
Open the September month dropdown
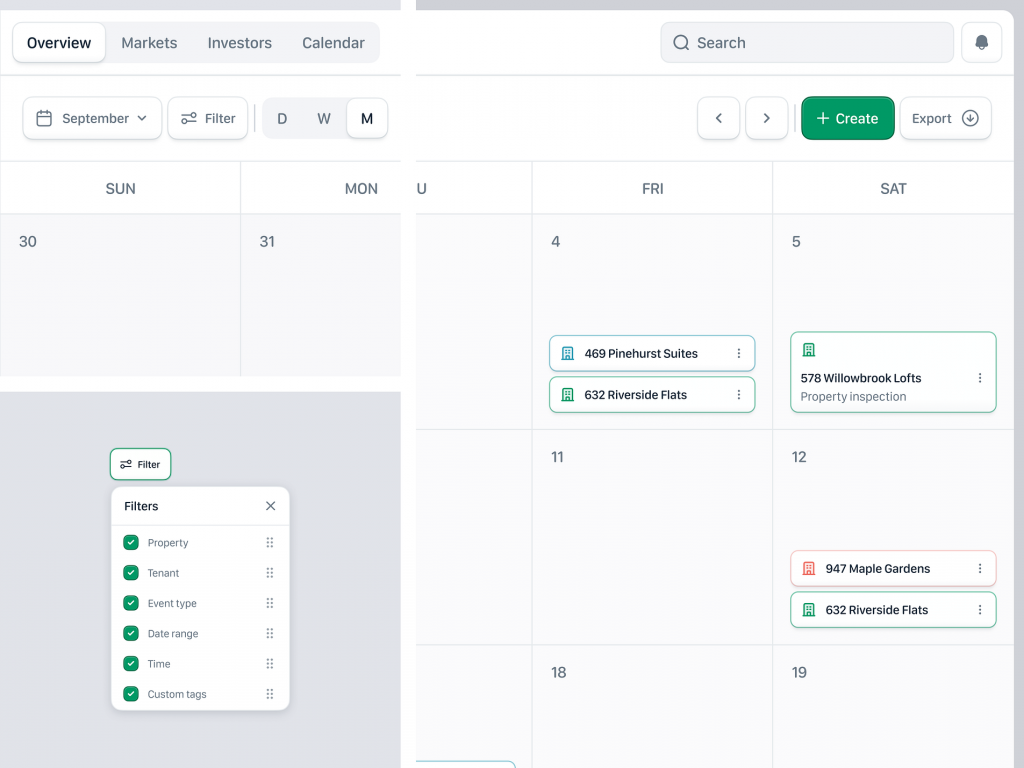92,118
